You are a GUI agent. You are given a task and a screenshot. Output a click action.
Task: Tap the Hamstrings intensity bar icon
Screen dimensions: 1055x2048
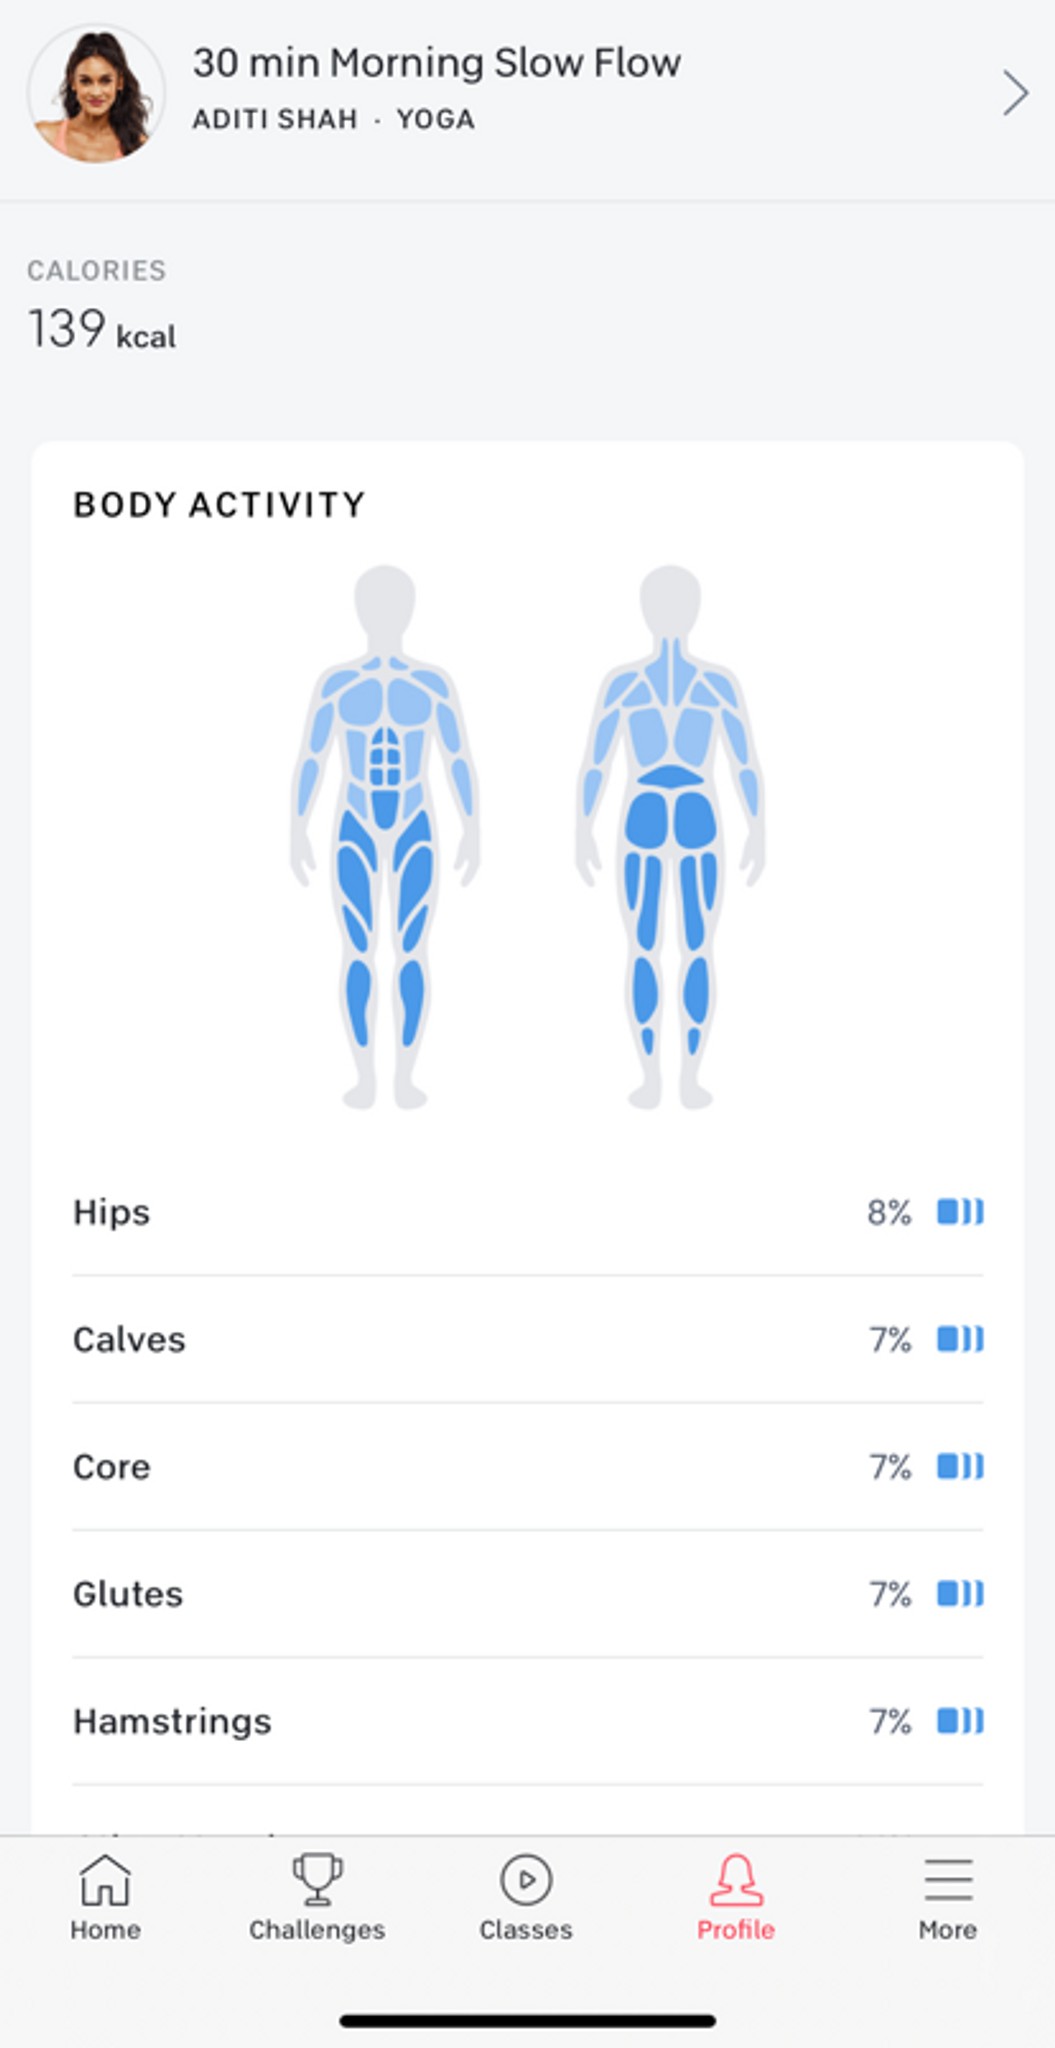pos(960,1721)
